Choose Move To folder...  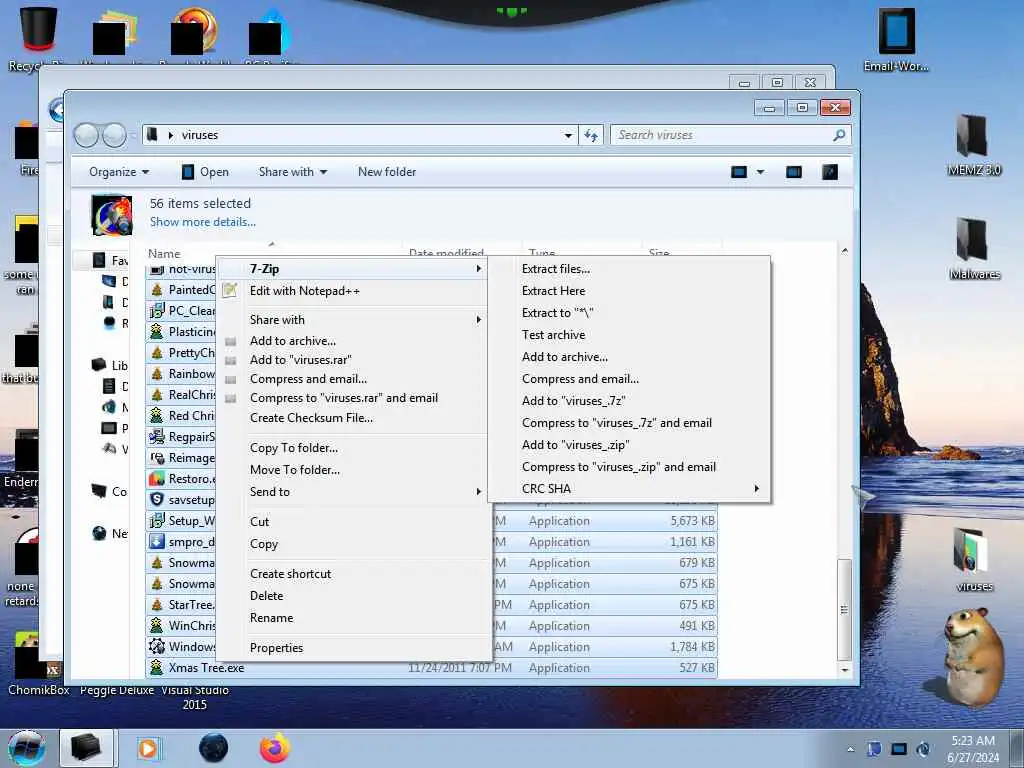coord(295,470)
